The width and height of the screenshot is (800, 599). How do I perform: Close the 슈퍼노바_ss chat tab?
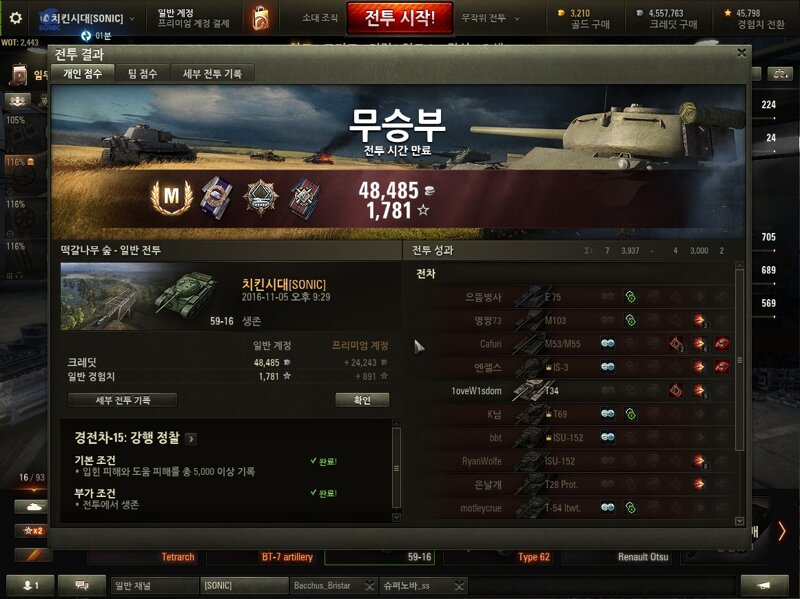click(459, 586)
